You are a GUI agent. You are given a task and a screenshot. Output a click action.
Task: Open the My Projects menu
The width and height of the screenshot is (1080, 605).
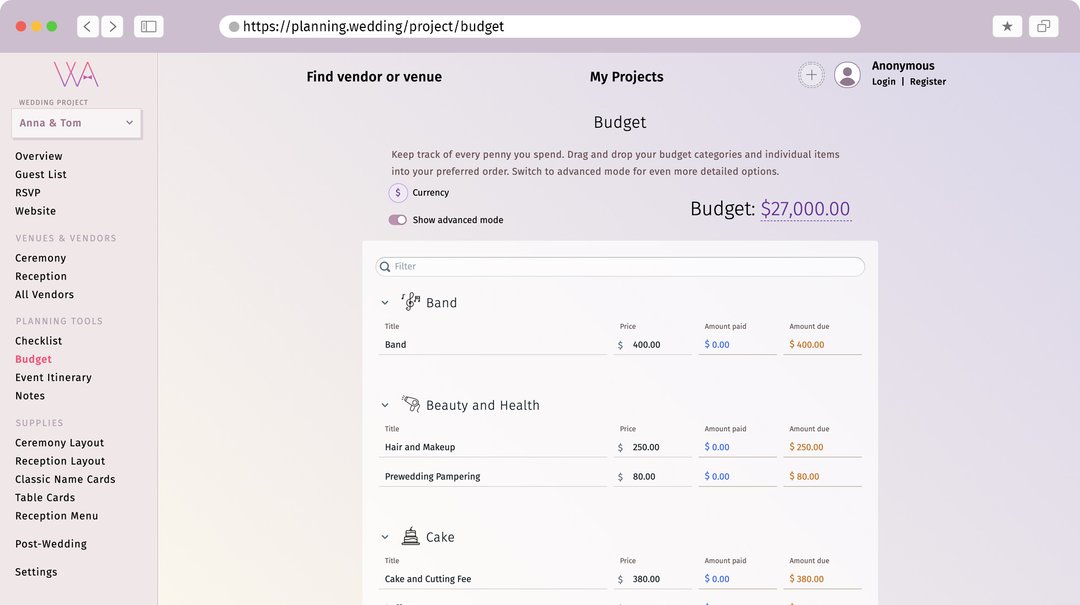coord(626,76)
